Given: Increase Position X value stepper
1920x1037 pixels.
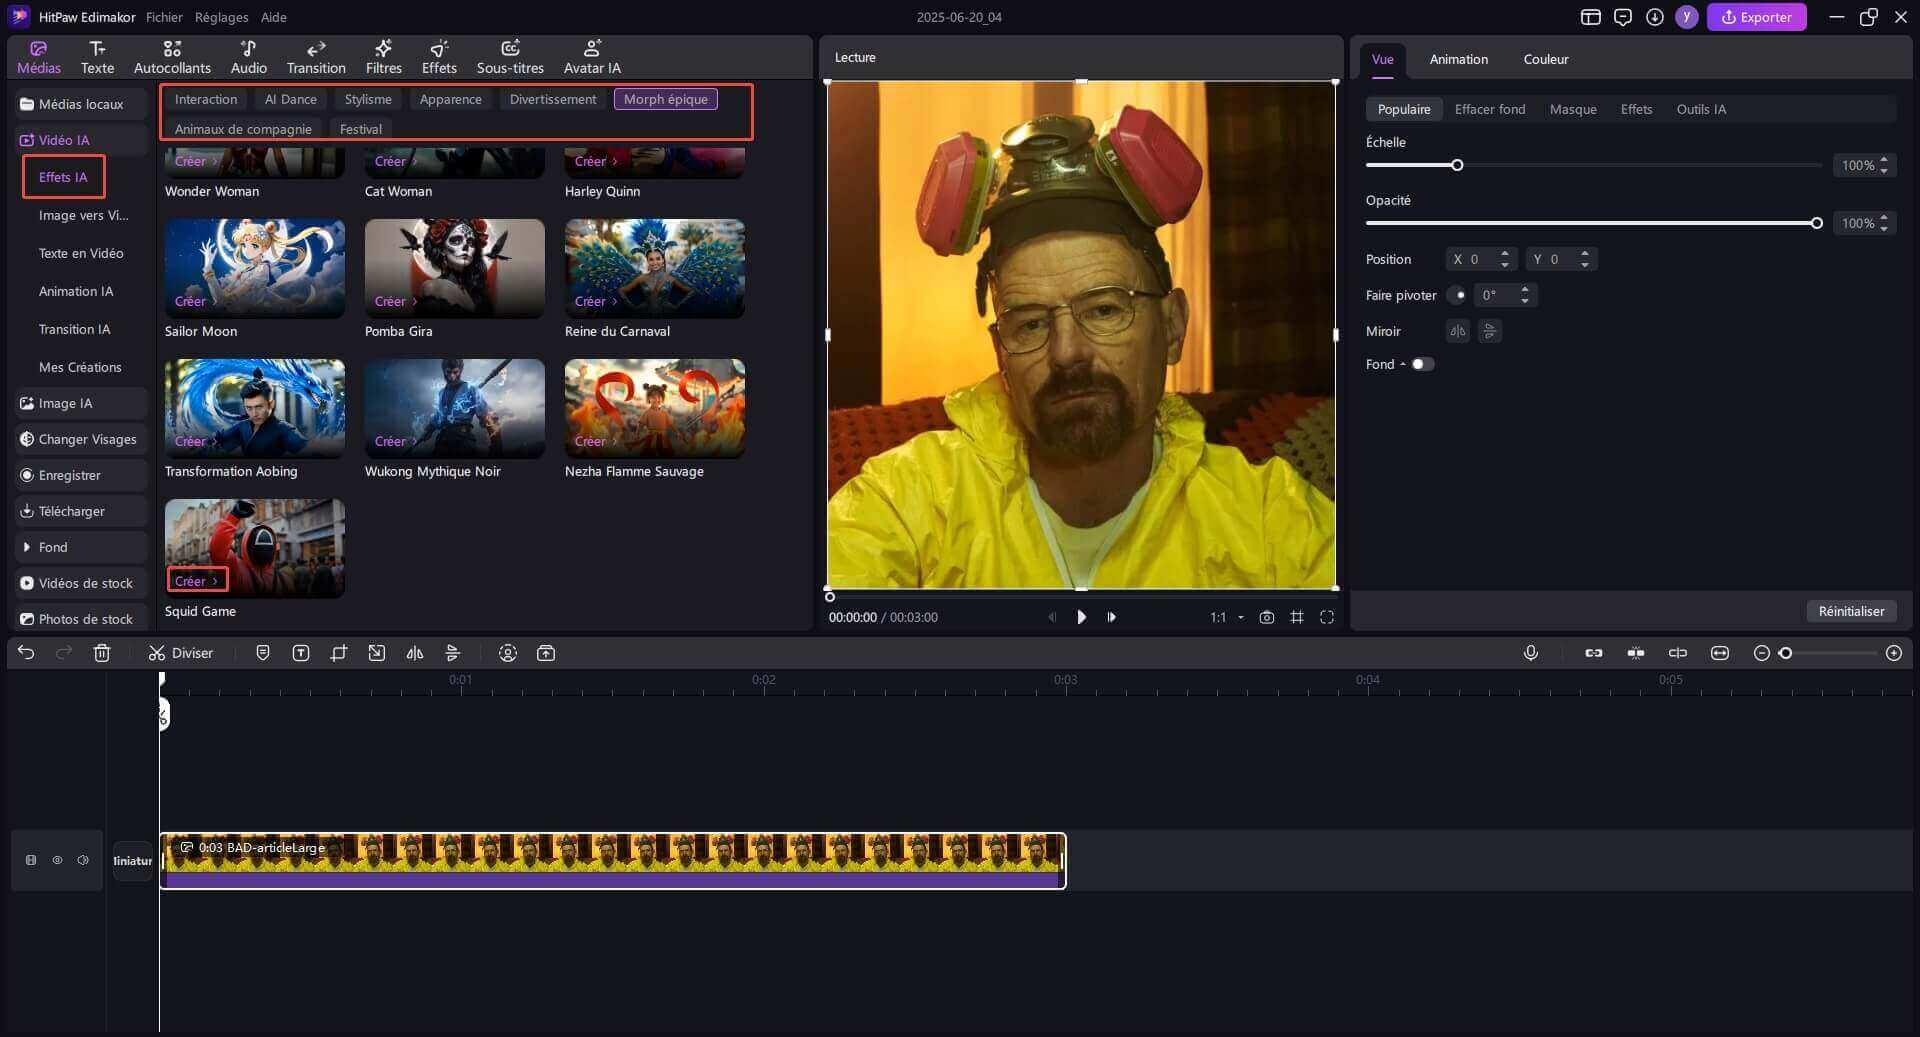Looking at the screenshot, I should tap(1505, 254).
